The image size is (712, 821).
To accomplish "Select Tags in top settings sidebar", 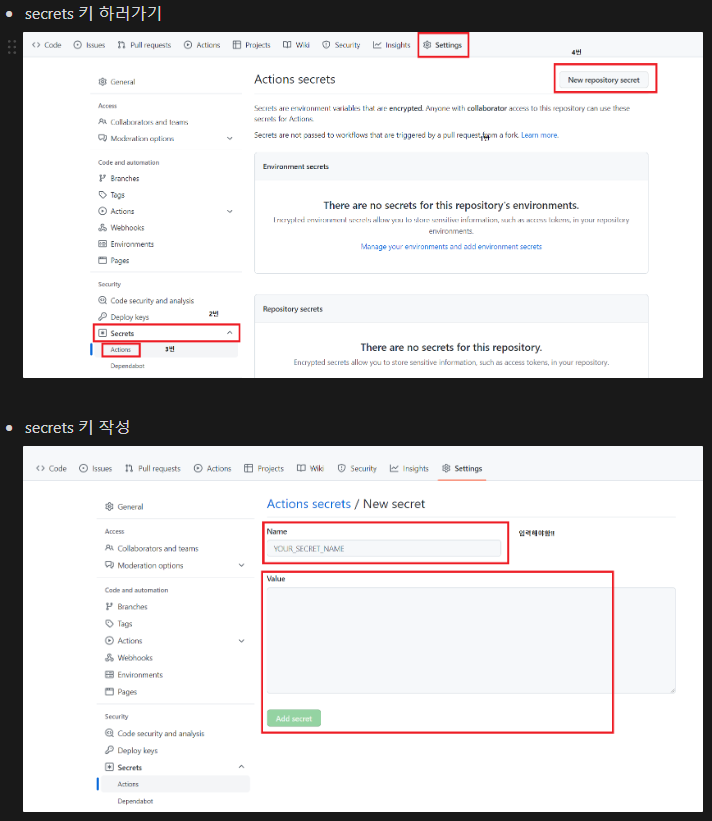I will 112,195.
